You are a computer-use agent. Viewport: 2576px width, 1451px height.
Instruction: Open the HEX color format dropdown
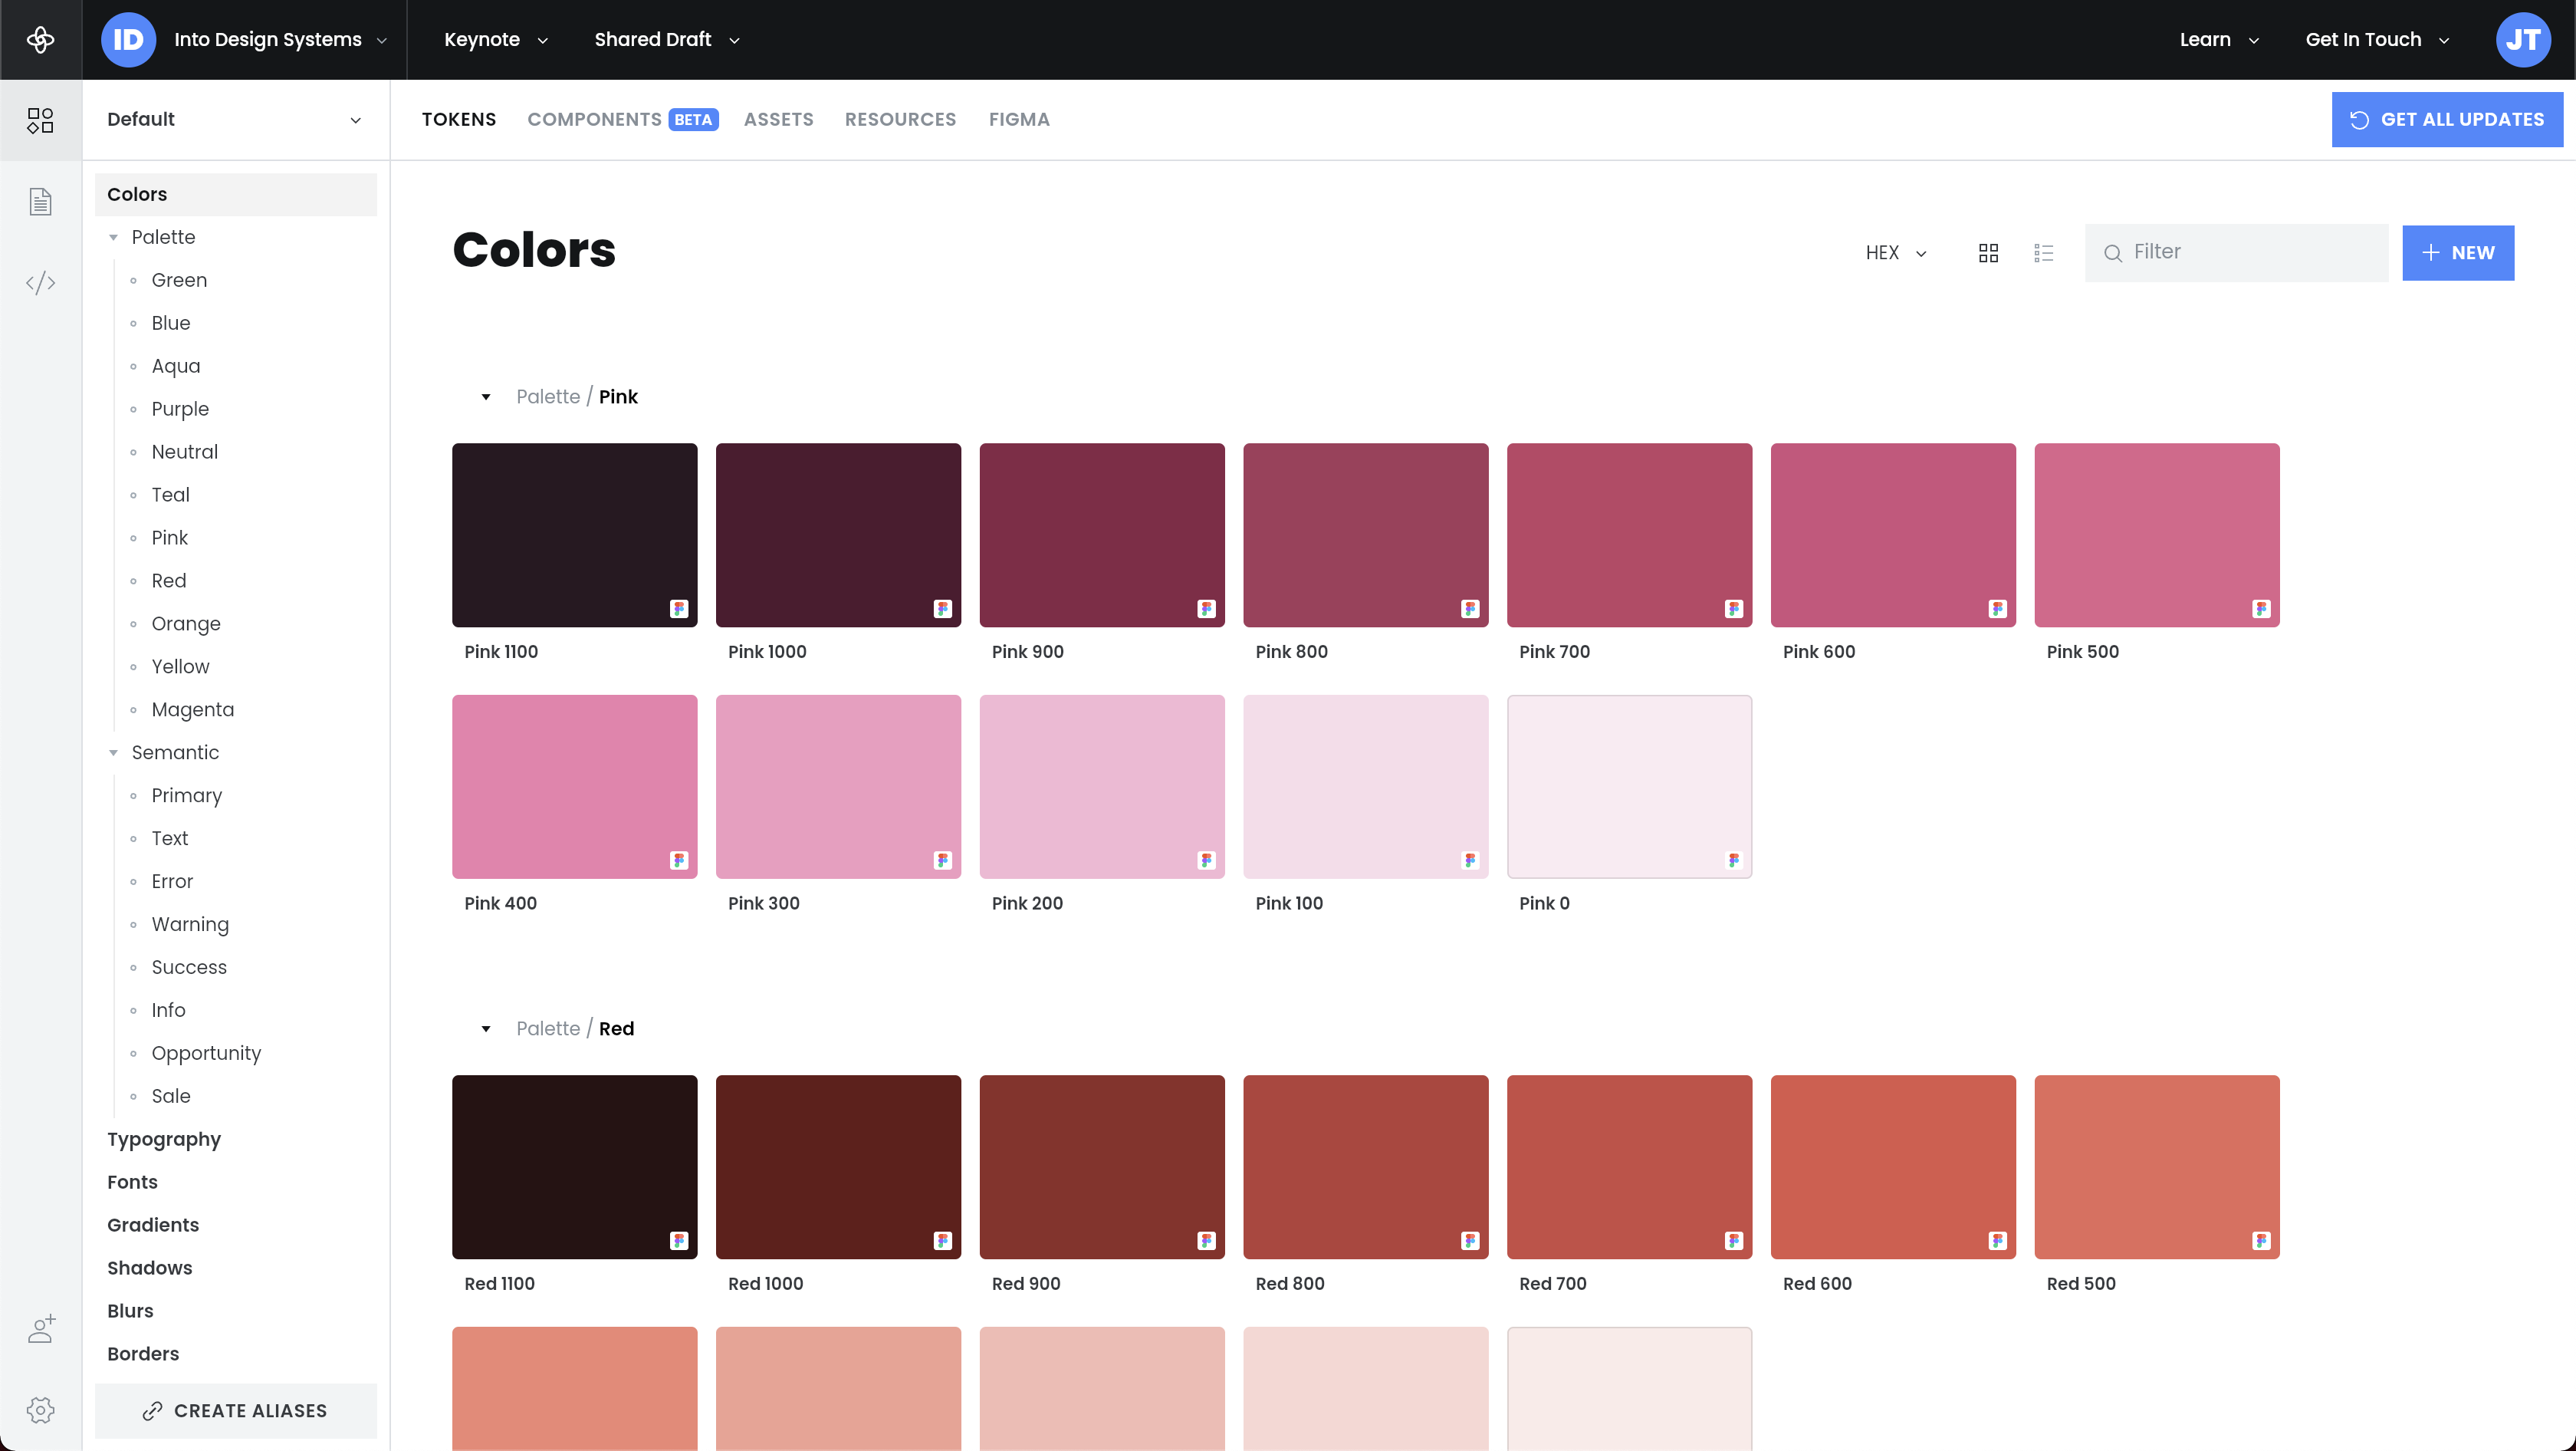[1895, 253]
